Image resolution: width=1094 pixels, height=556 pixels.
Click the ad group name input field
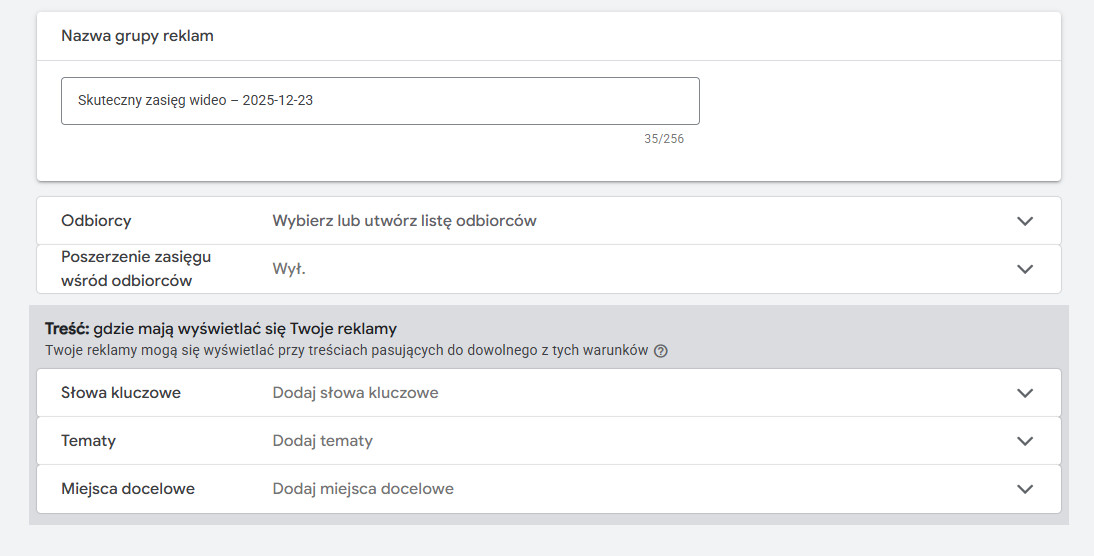pyautogui.click(x=380, y=101)
